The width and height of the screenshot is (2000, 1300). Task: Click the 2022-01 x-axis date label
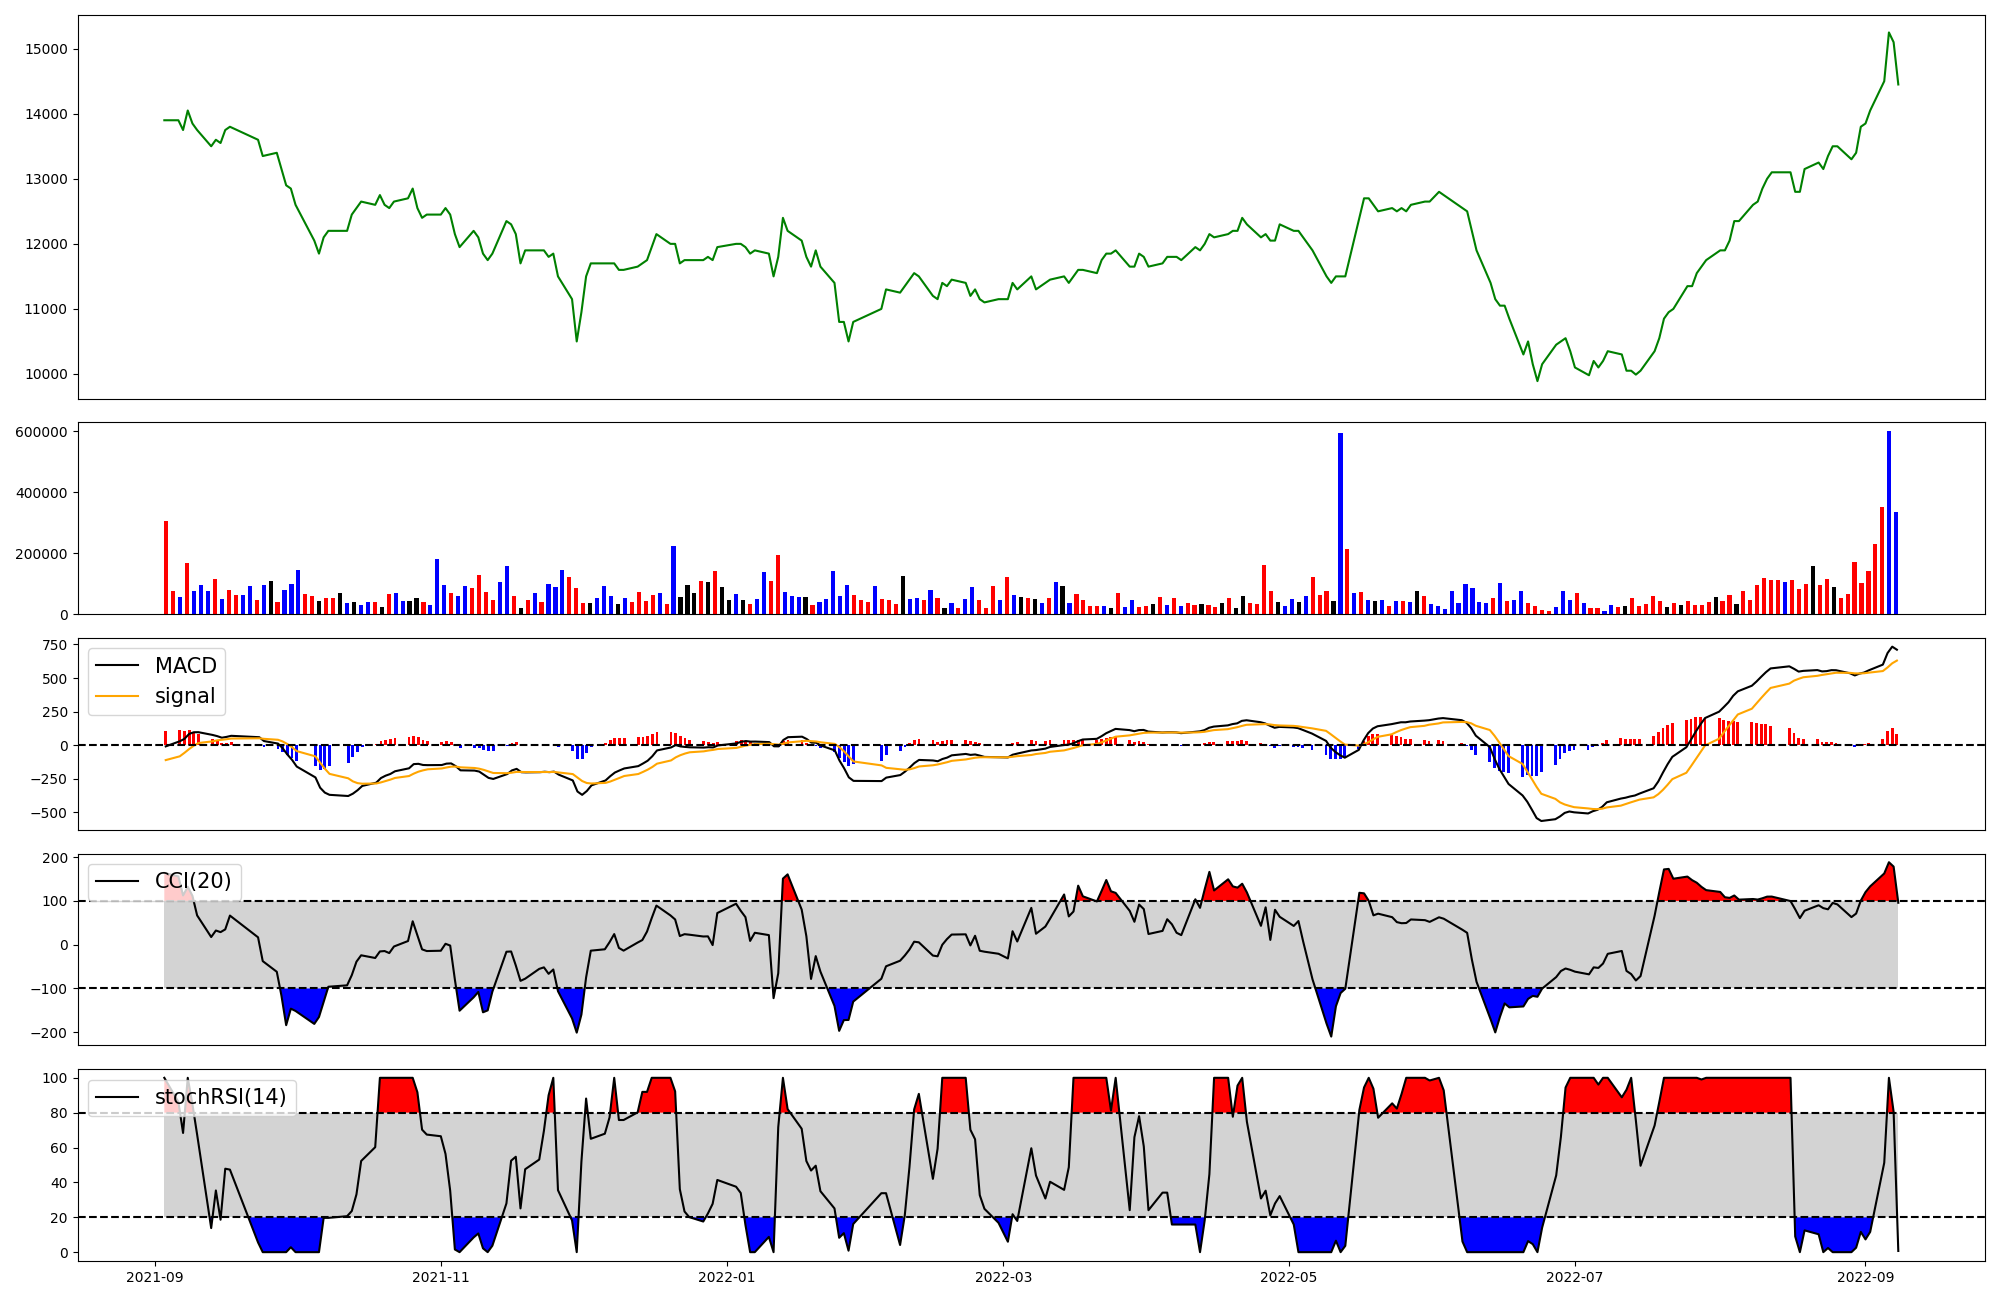(727, 1277)
